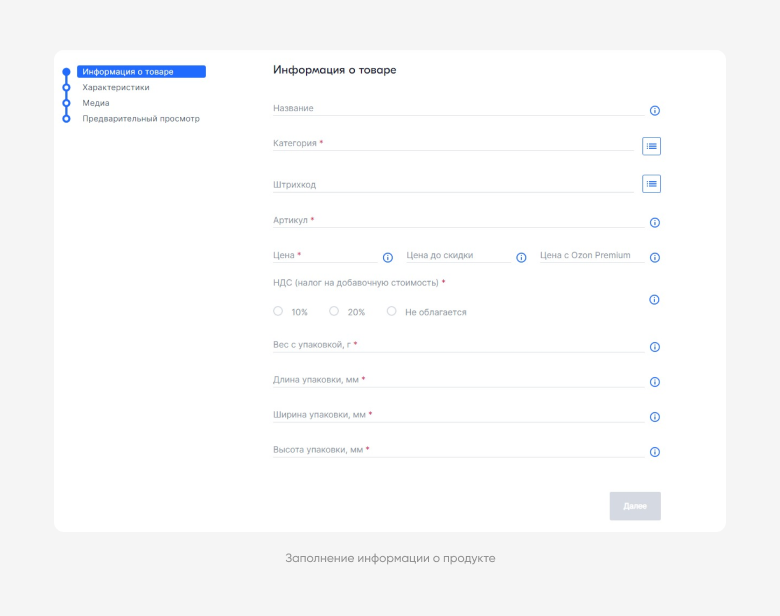Open category list icon beside Категория
780x616 pixels.
(x=651, y=146)
